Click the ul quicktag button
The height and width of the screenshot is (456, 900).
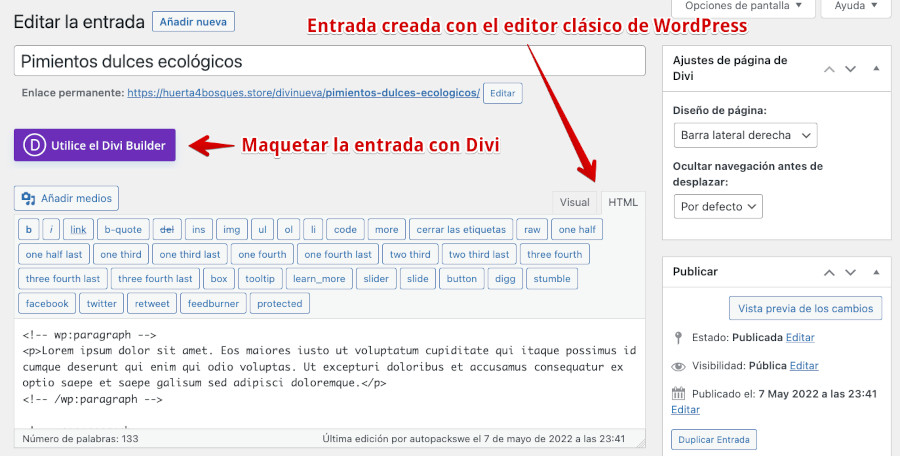262,230
